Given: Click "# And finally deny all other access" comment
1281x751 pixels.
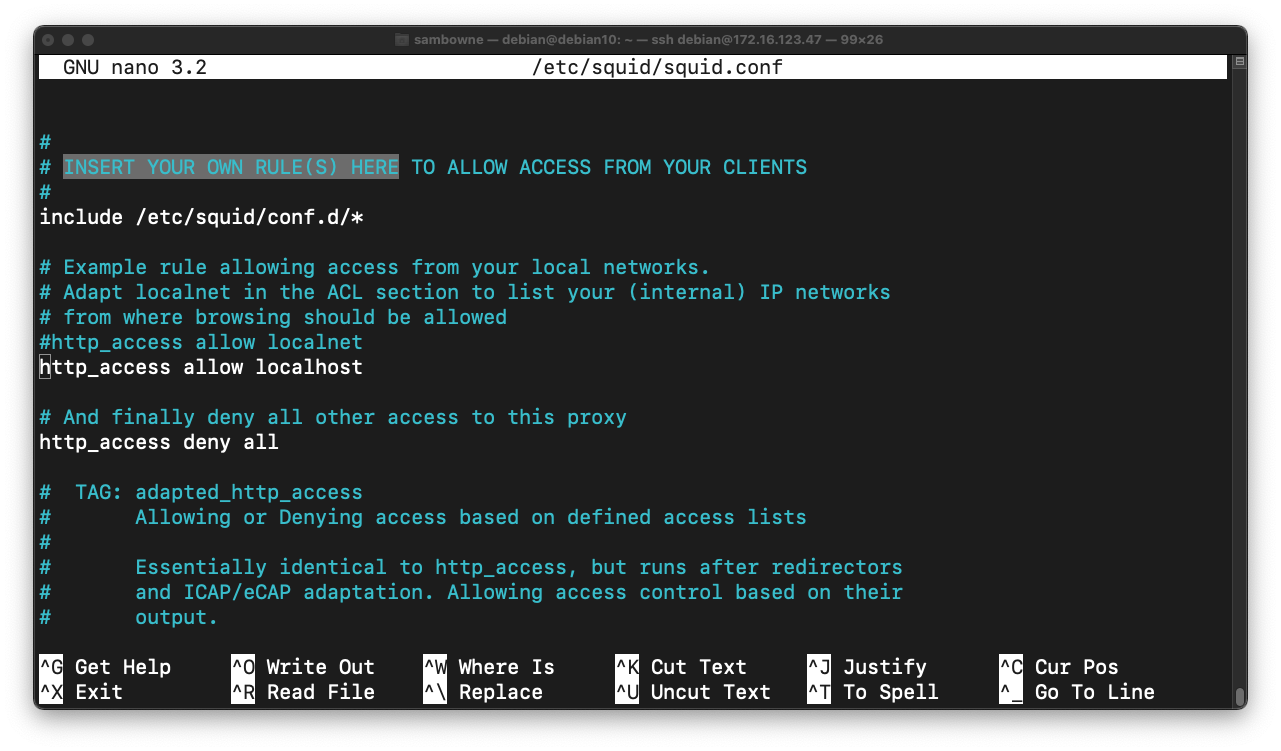Looking at the screenshot, I should pos(333,417).
